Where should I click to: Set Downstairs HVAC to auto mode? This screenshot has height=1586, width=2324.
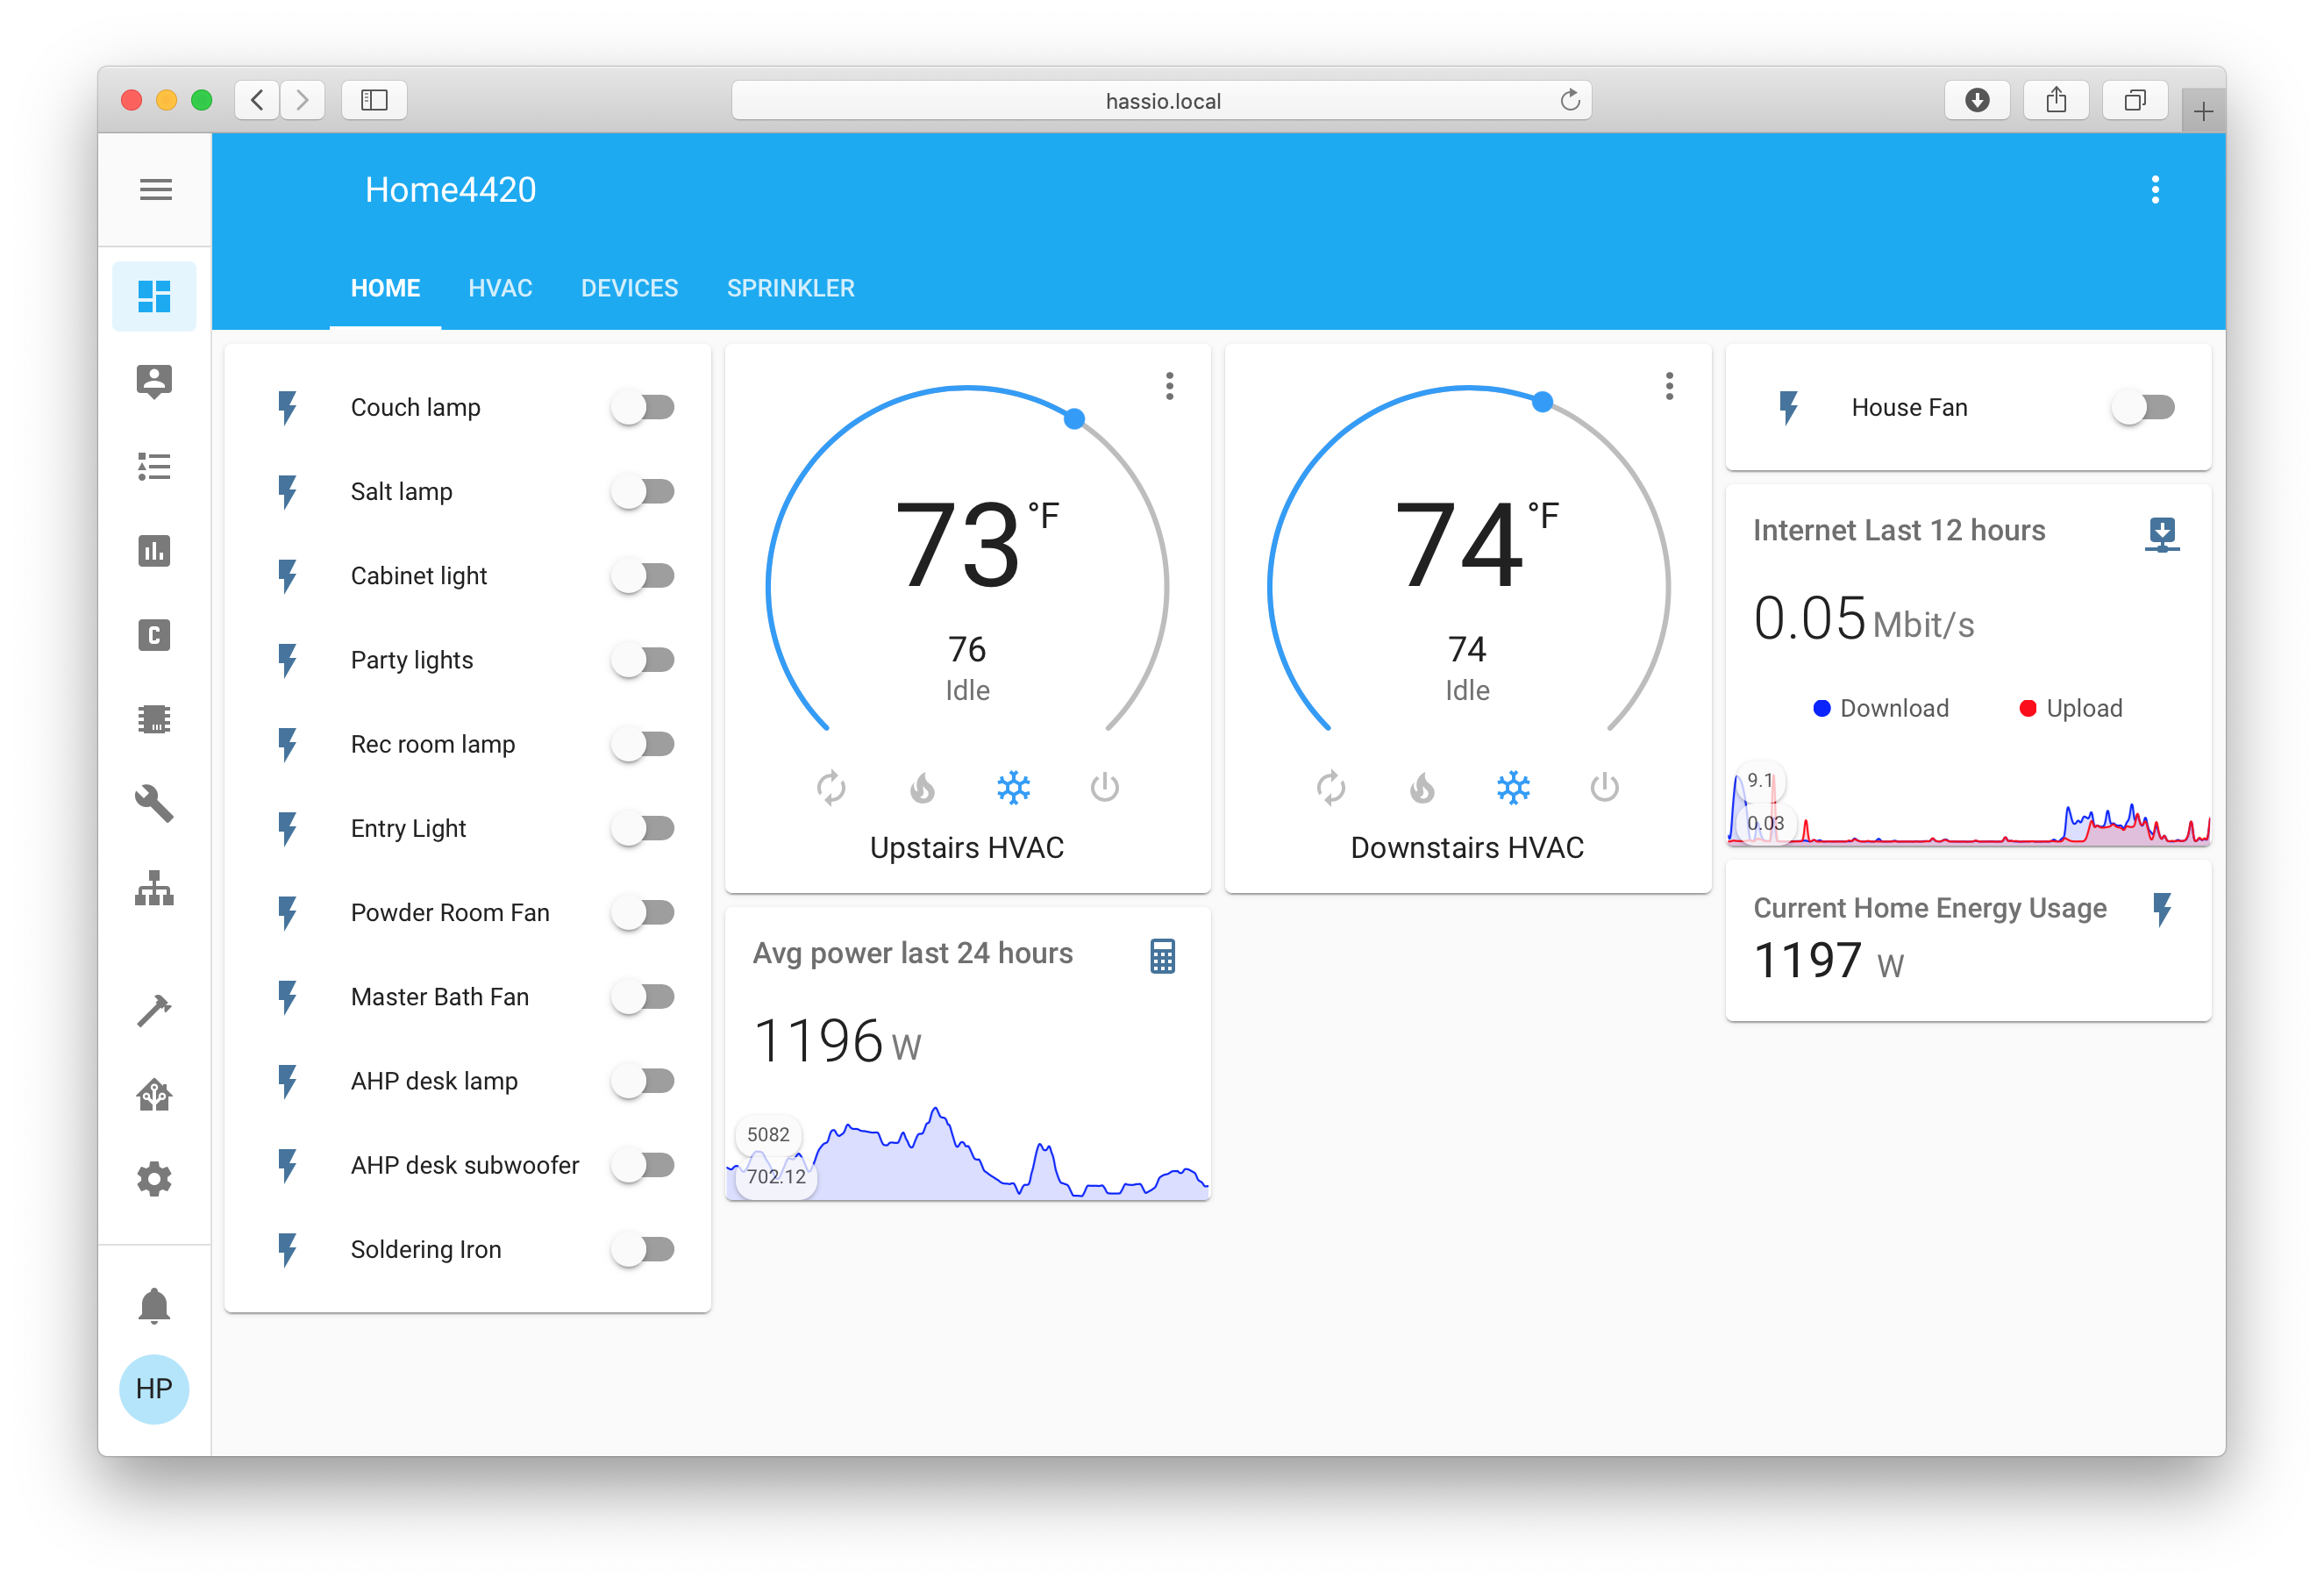[x=1330, y=788]
